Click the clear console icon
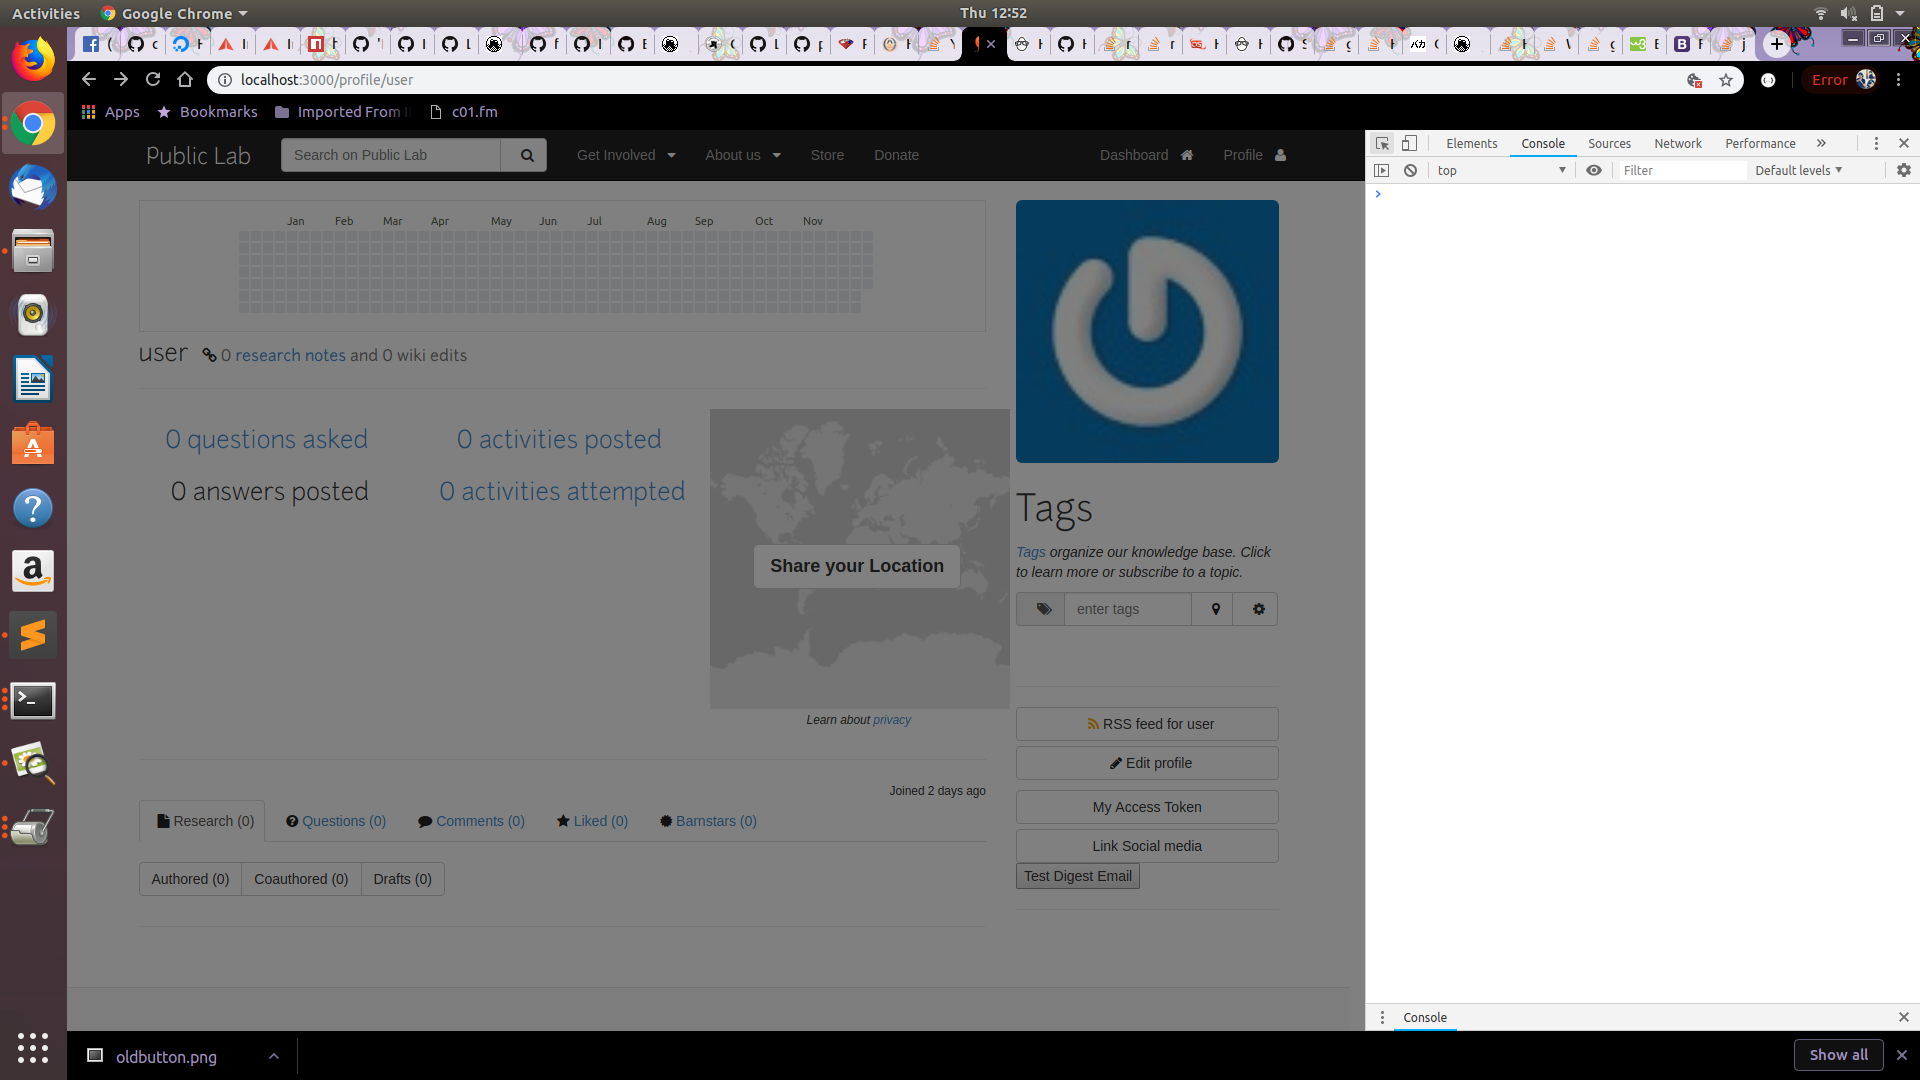 coord(1410,170)
